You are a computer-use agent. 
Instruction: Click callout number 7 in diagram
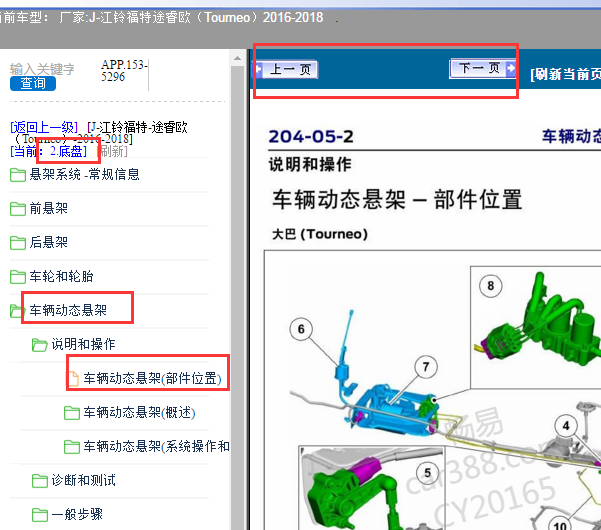(426, 367)
